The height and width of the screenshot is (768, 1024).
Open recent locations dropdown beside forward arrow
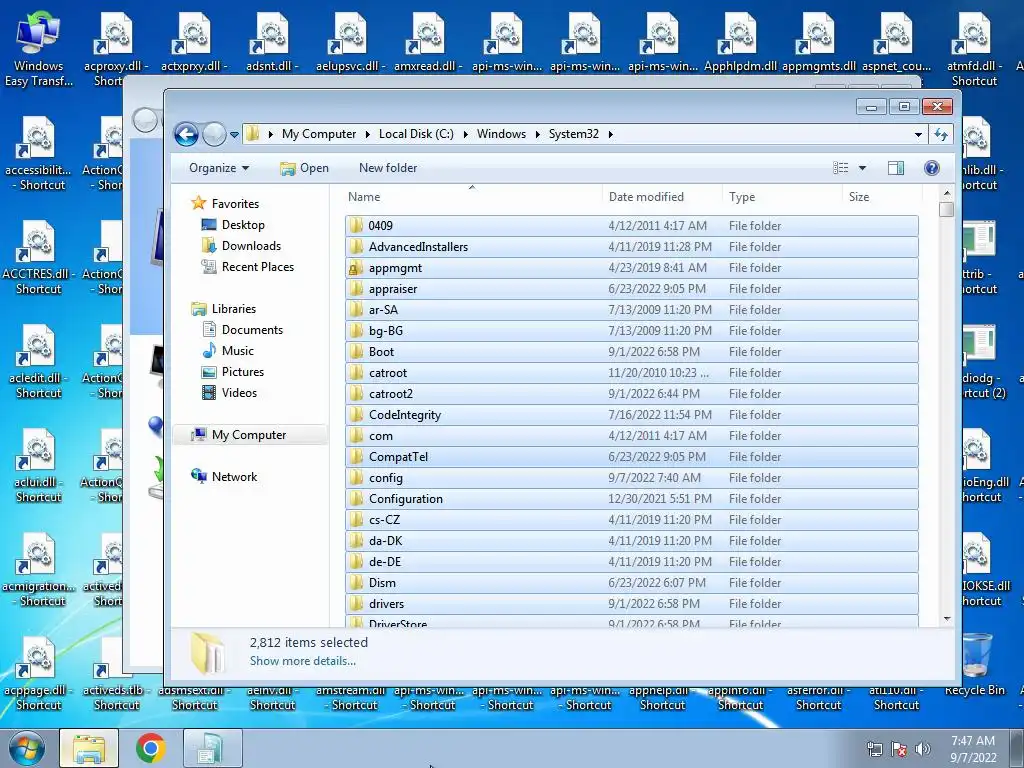234,135
